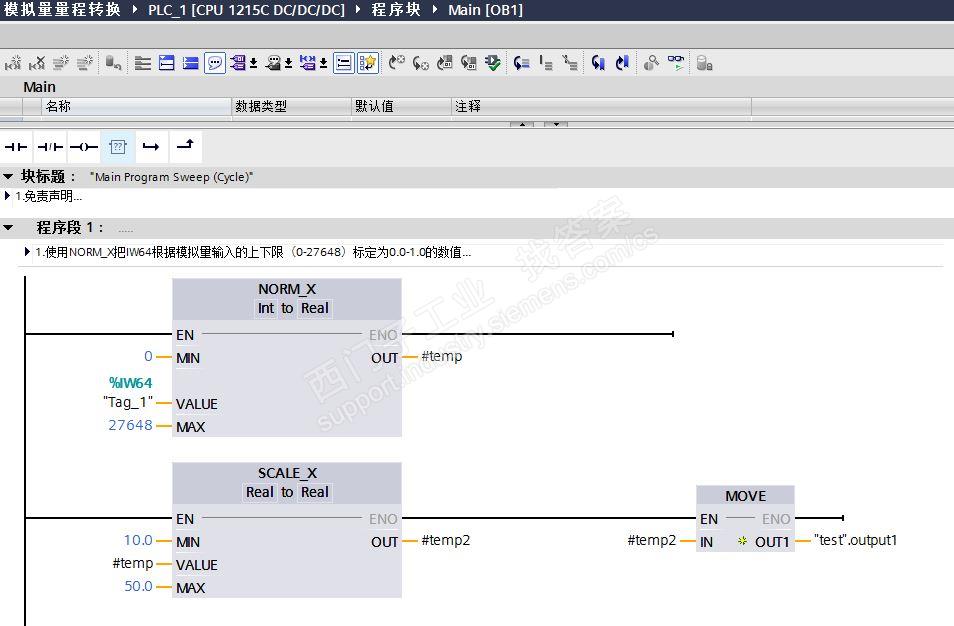Open all networks toolbar icon
954x626 pixels.
(167, 63)
